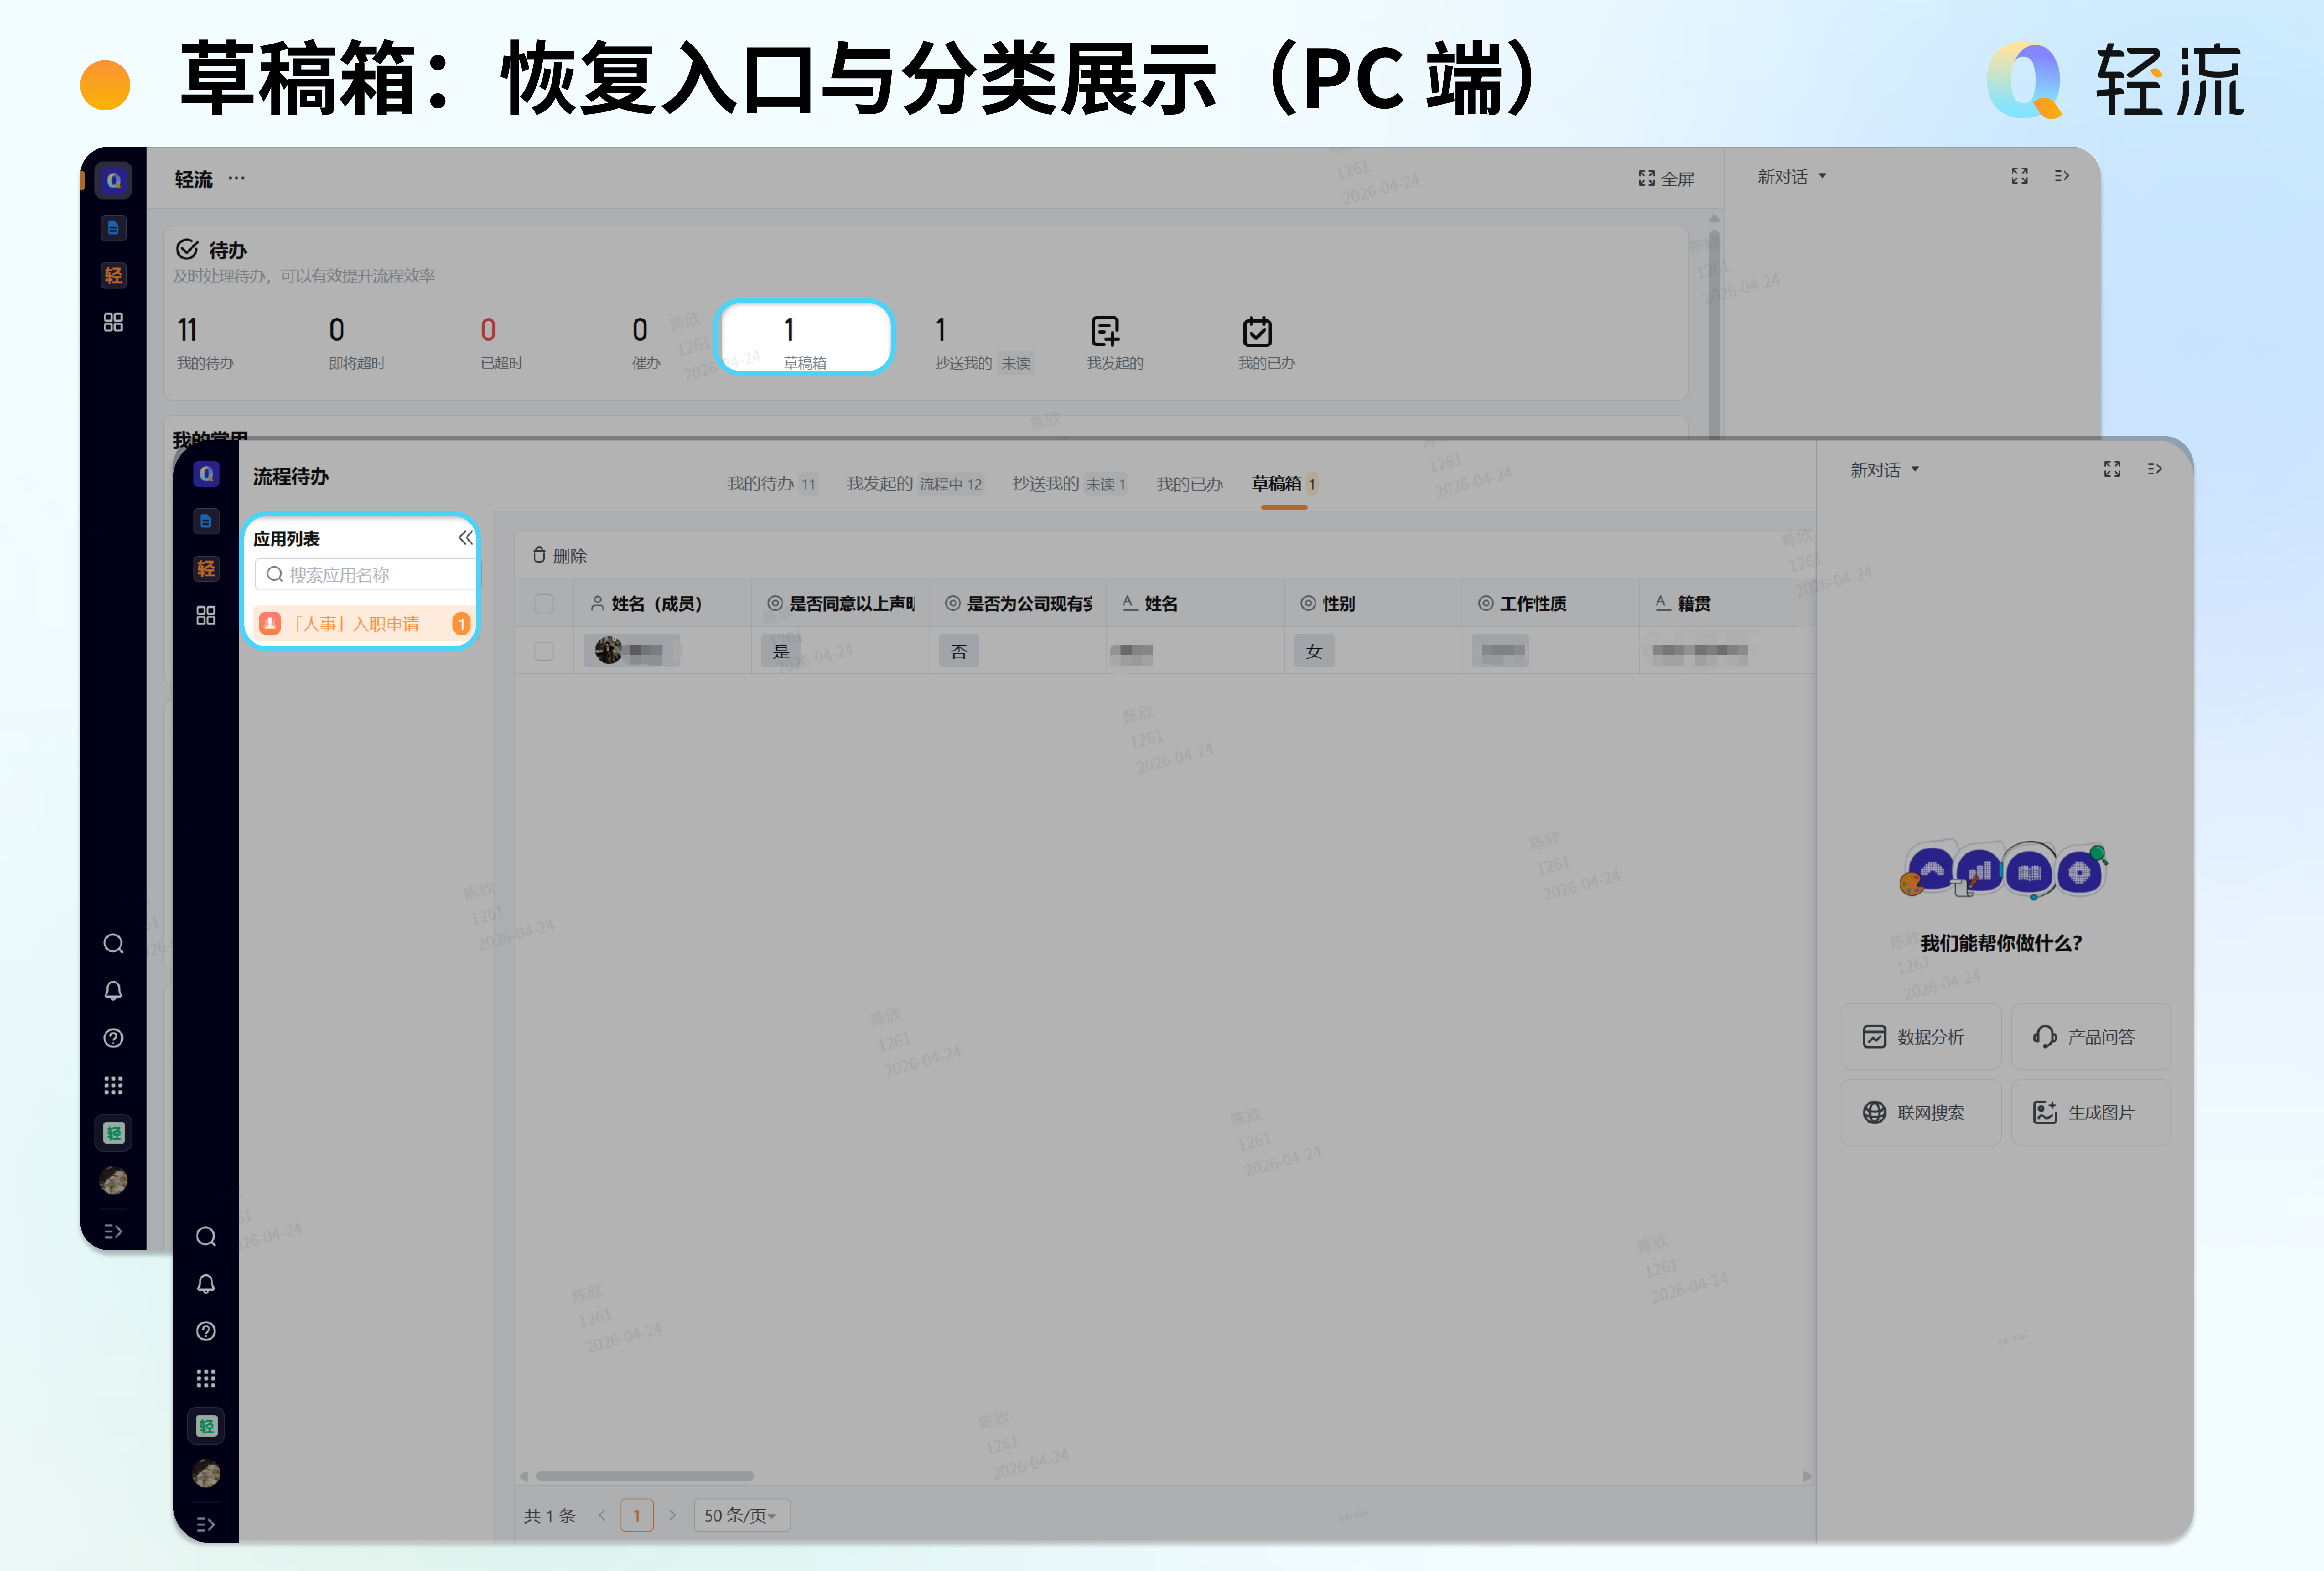This screenshot has width=2324, height=1571.
Task: Click search icon in the back window sidebar
Action: [113, 943]
